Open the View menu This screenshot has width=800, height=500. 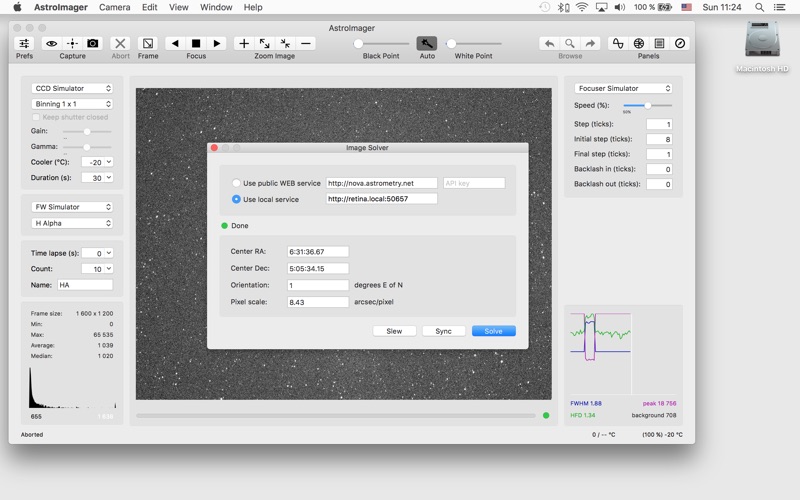pyautogui.click(x=179, y=7)
